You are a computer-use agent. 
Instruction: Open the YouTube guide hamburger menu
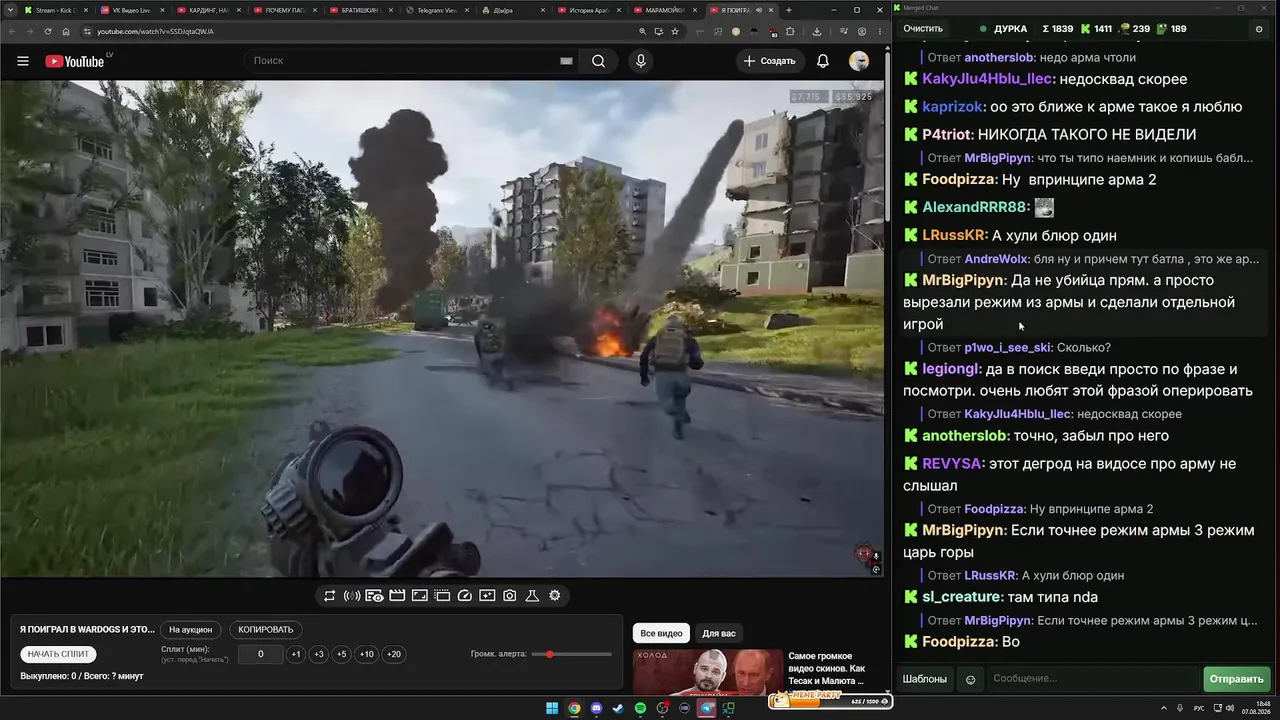click(23, 61)
